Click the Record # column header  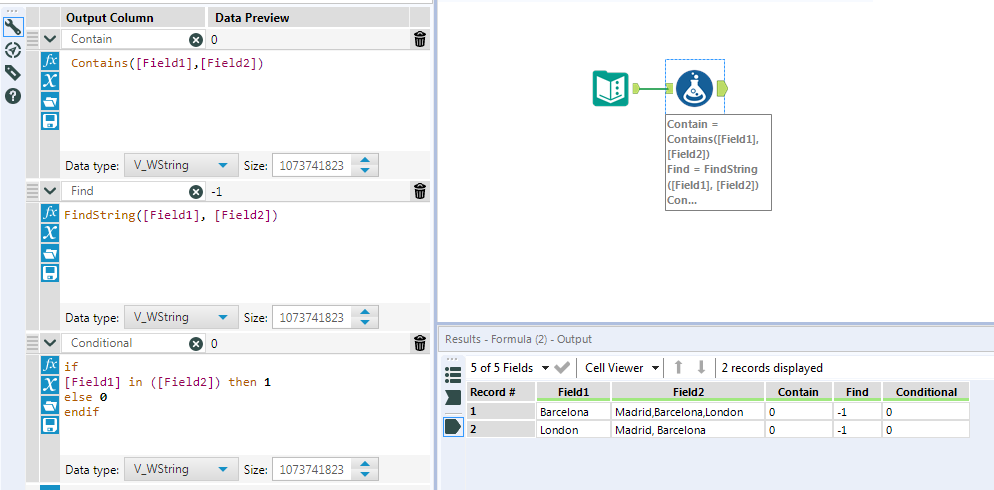coord(501,392)
